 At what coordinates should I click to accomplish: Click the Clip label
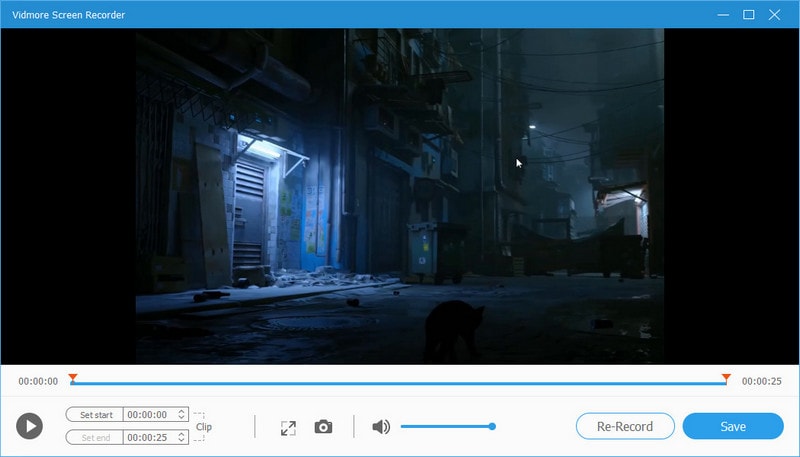[x=204, y=427]
